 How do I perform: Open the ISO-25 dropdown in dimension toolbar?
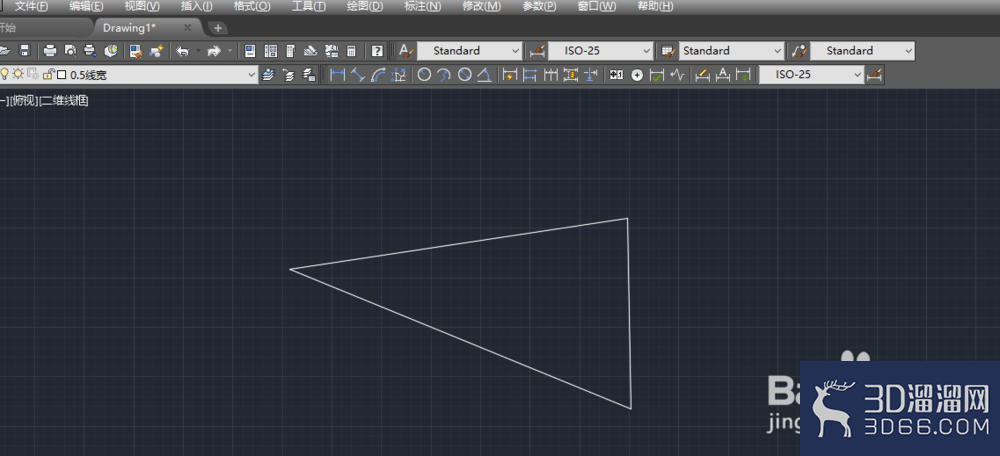coord(812,75)
